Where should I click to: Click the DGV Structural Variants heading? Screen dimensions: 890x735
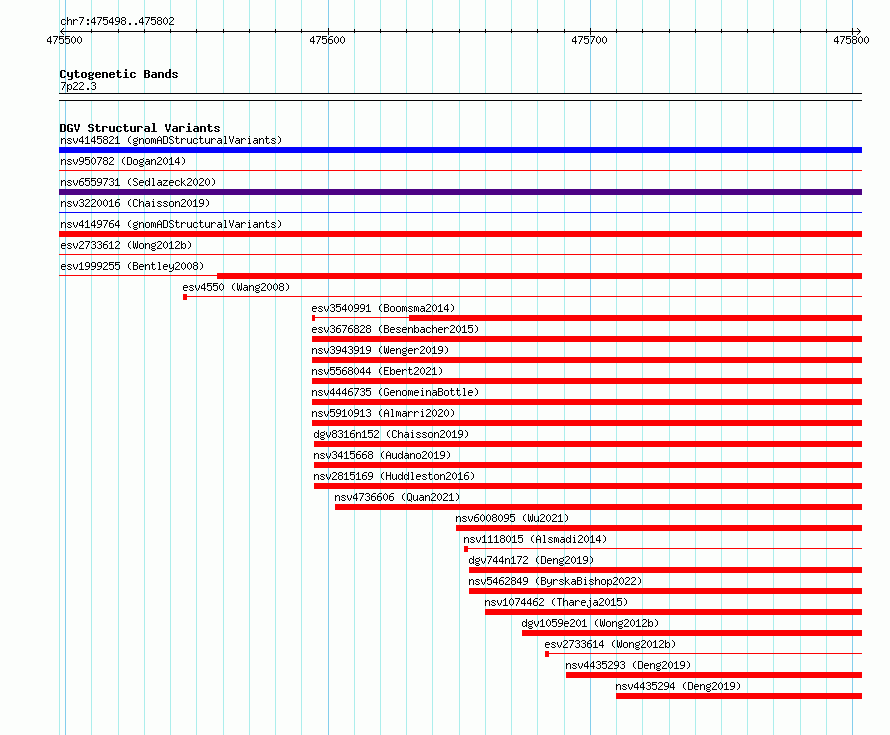tap(140, 128)
